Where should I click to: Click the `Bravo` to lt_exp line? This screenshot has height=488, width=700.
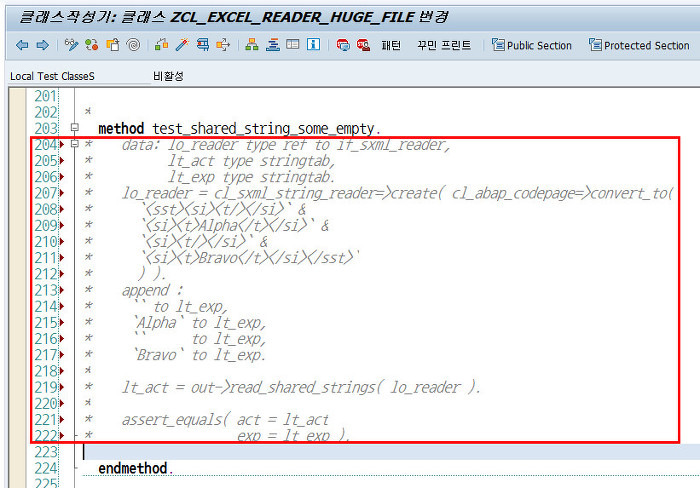(x=200, y=355)
